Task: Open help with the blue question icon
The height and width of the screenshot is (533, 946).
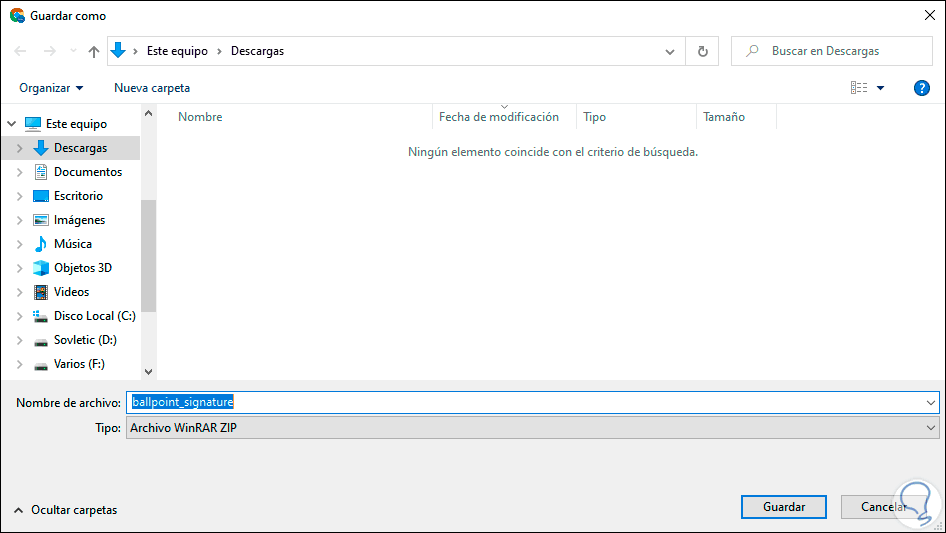Action: pyautogui.click(x=921, y=88)
